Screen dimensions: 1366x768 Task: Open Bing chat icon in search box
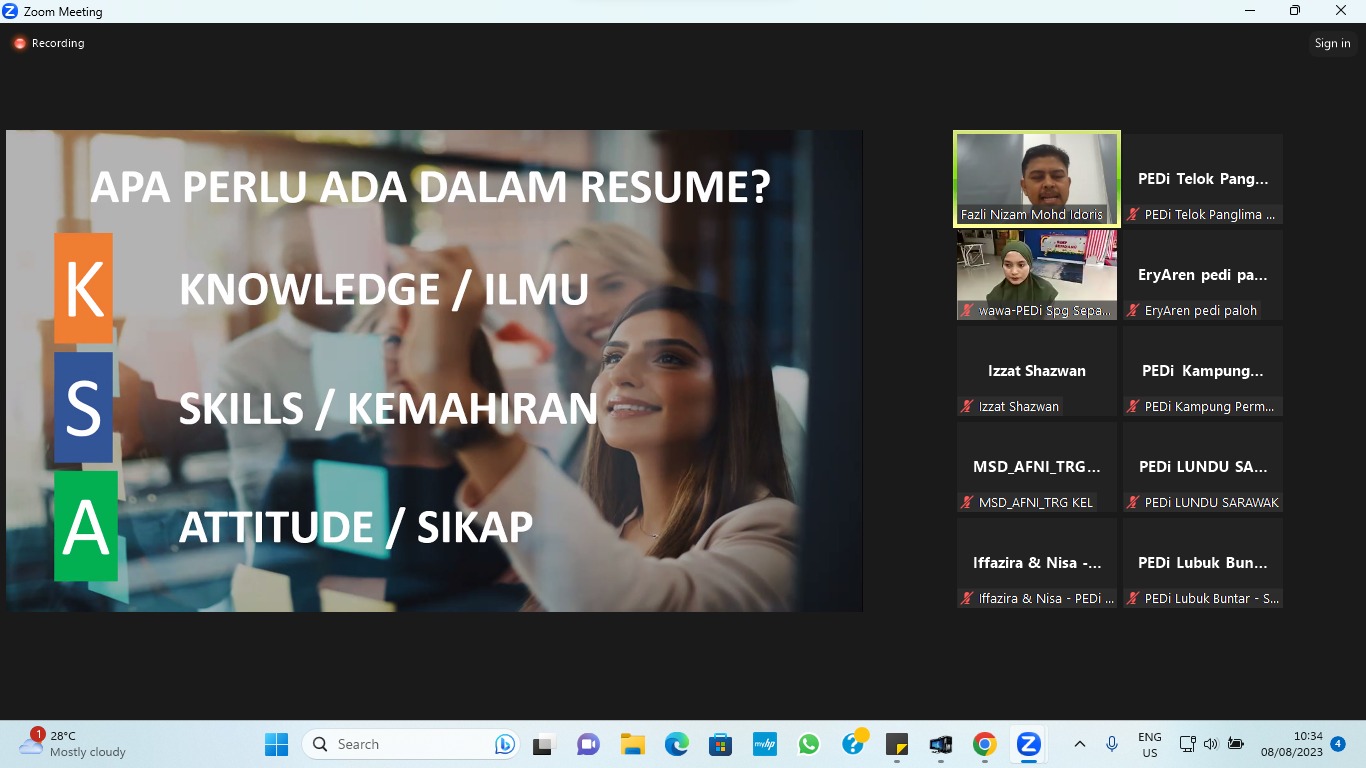pyautogui.click(x=504, y=744)
